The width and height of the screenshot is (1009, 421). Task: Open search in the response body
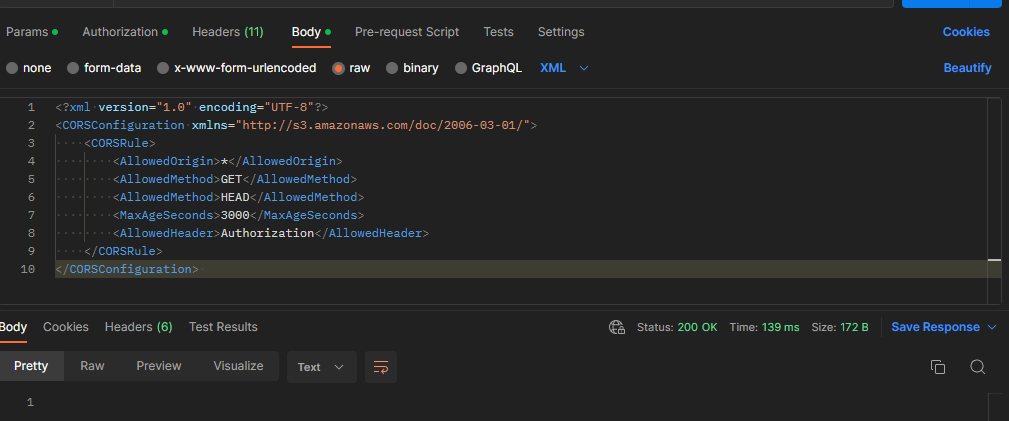(x=978, y=367)
